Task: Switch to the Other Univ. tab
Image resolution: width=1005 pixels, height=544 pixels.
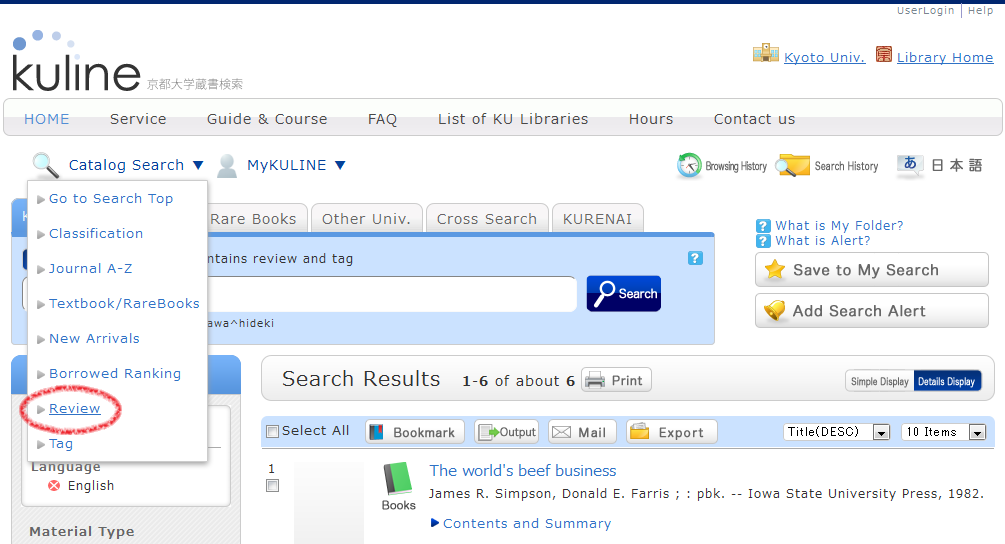Action: point(367,218)
